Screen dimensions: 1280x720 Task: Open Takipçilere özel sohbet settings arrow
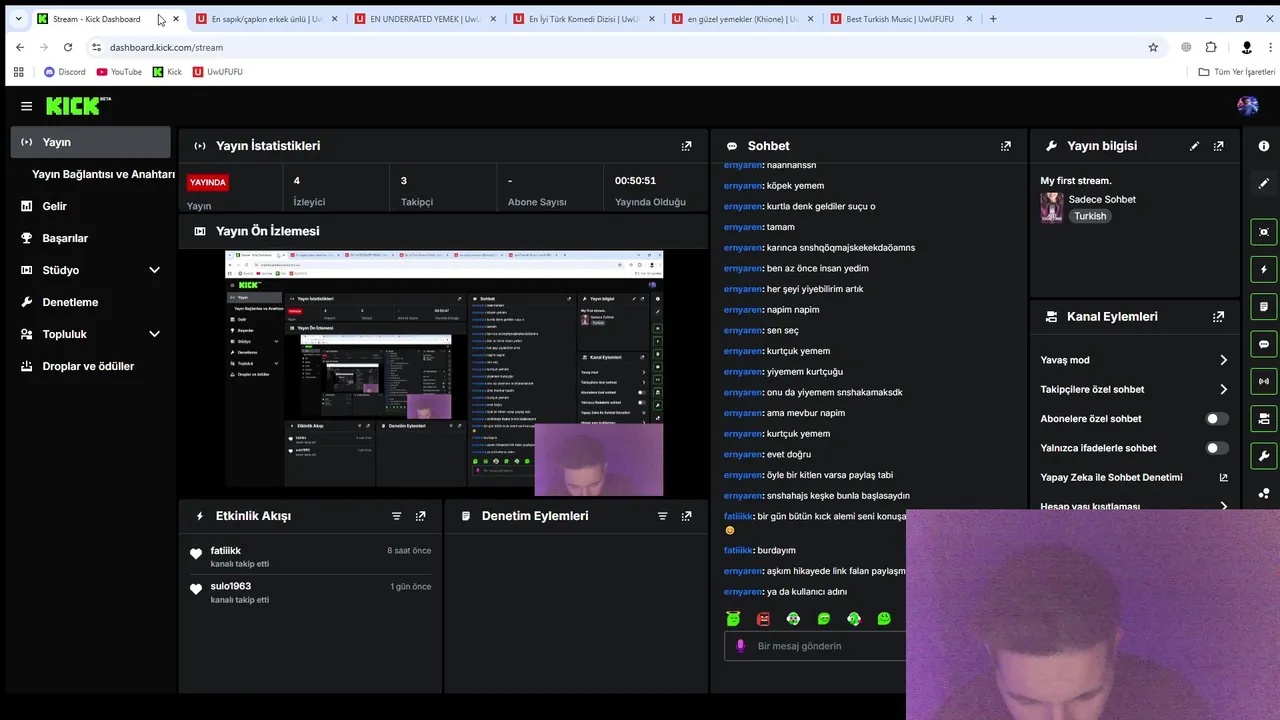(x=1223, y=389)
